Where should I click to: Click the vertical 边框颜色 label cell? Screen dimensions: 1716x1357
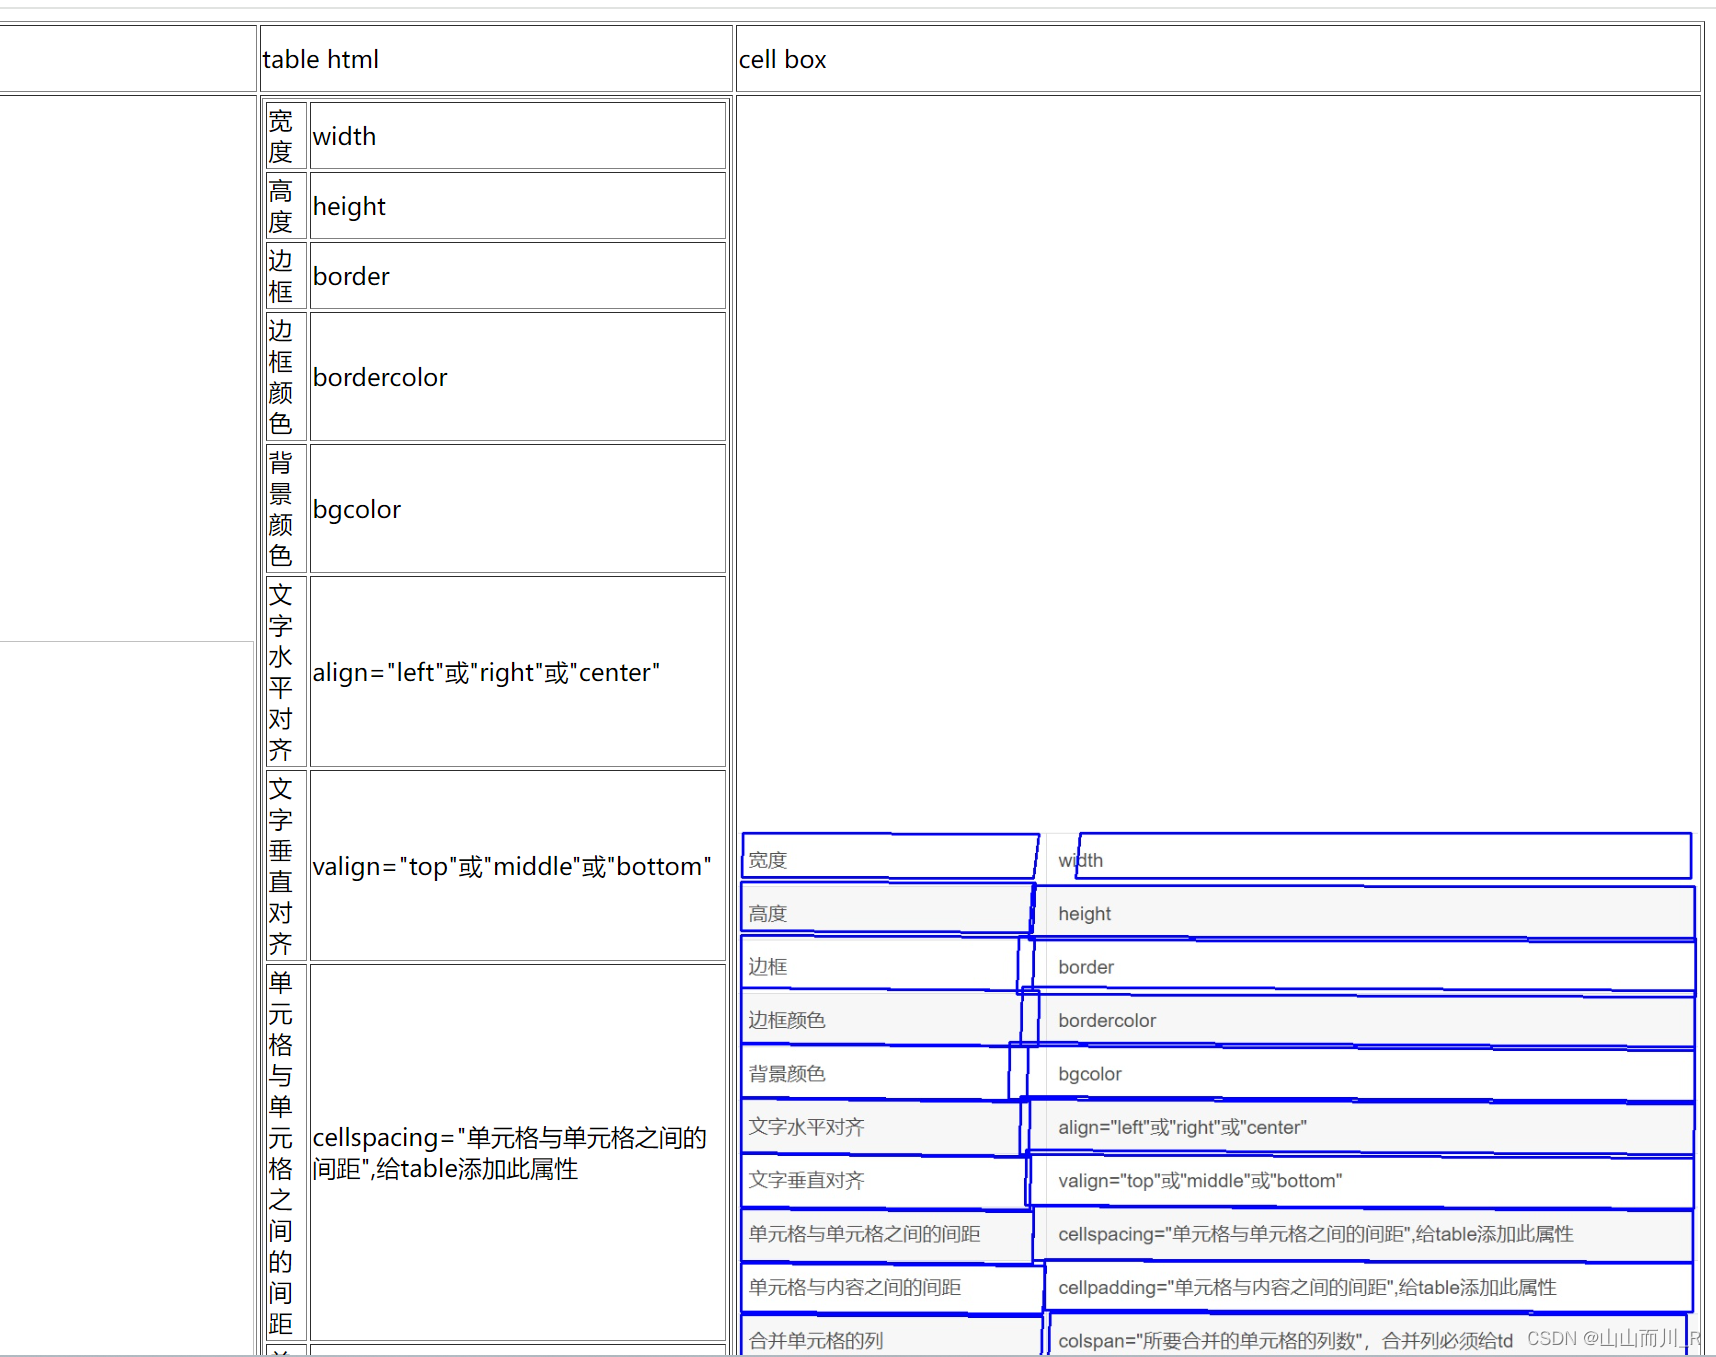(x=286, y=377)
